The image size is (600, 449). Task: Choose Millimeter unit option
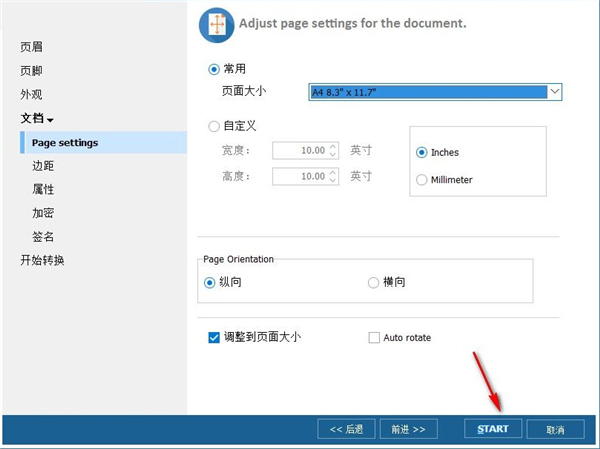[421, 179]
